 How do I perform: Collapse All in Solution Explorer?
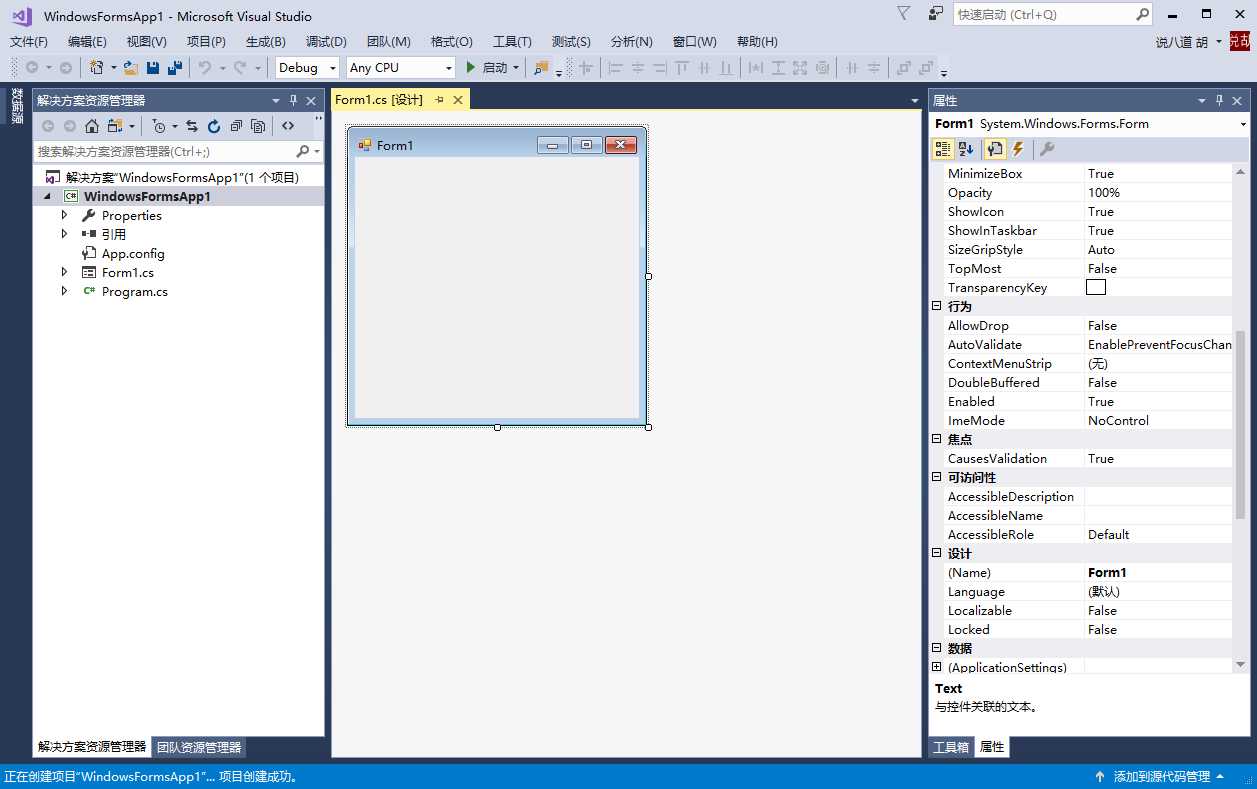tap(236, 126)
